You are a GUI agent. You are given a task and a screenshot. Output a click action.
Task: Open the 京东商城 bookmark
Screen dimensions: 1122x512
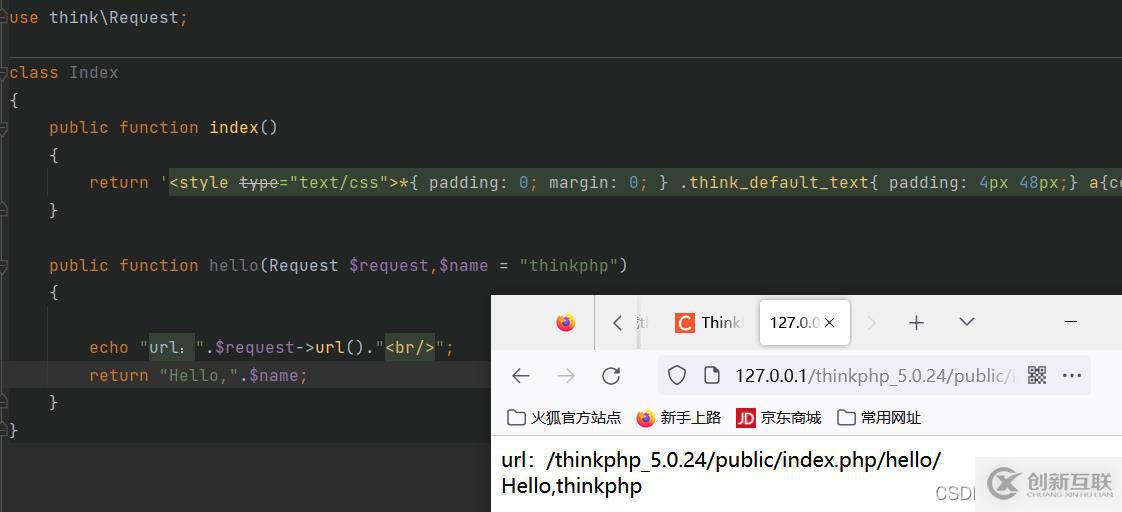(x=779, y=418)
